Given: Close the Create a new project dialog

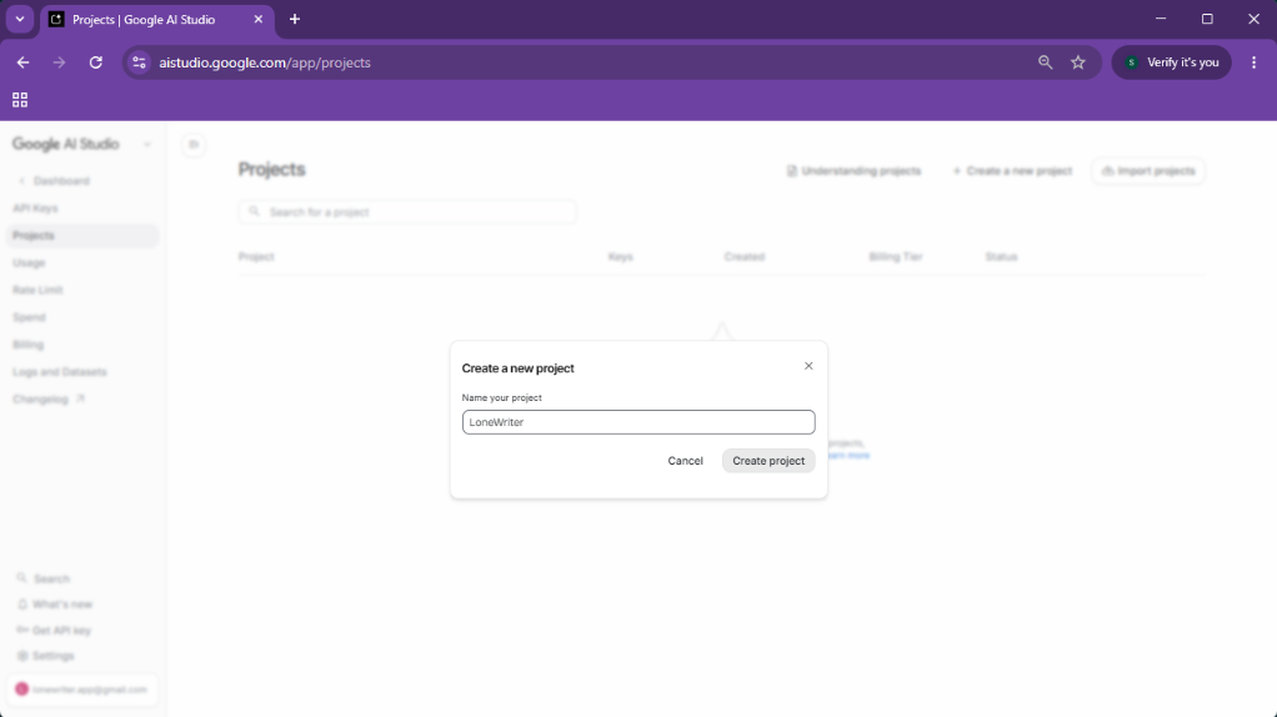Looking at the screenshot, I should point(808,366).
